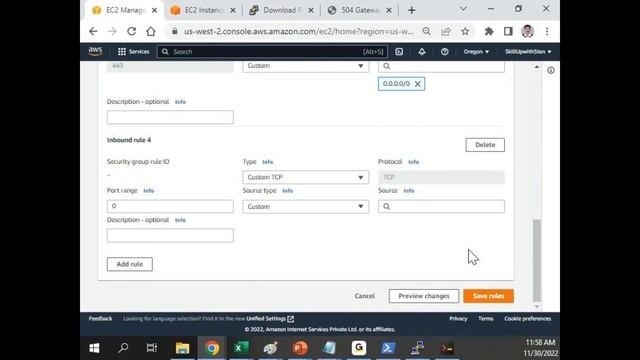This screenshot has width=640, height=360.
Task: Open Info link next to Port range
Action: (149, 191)
